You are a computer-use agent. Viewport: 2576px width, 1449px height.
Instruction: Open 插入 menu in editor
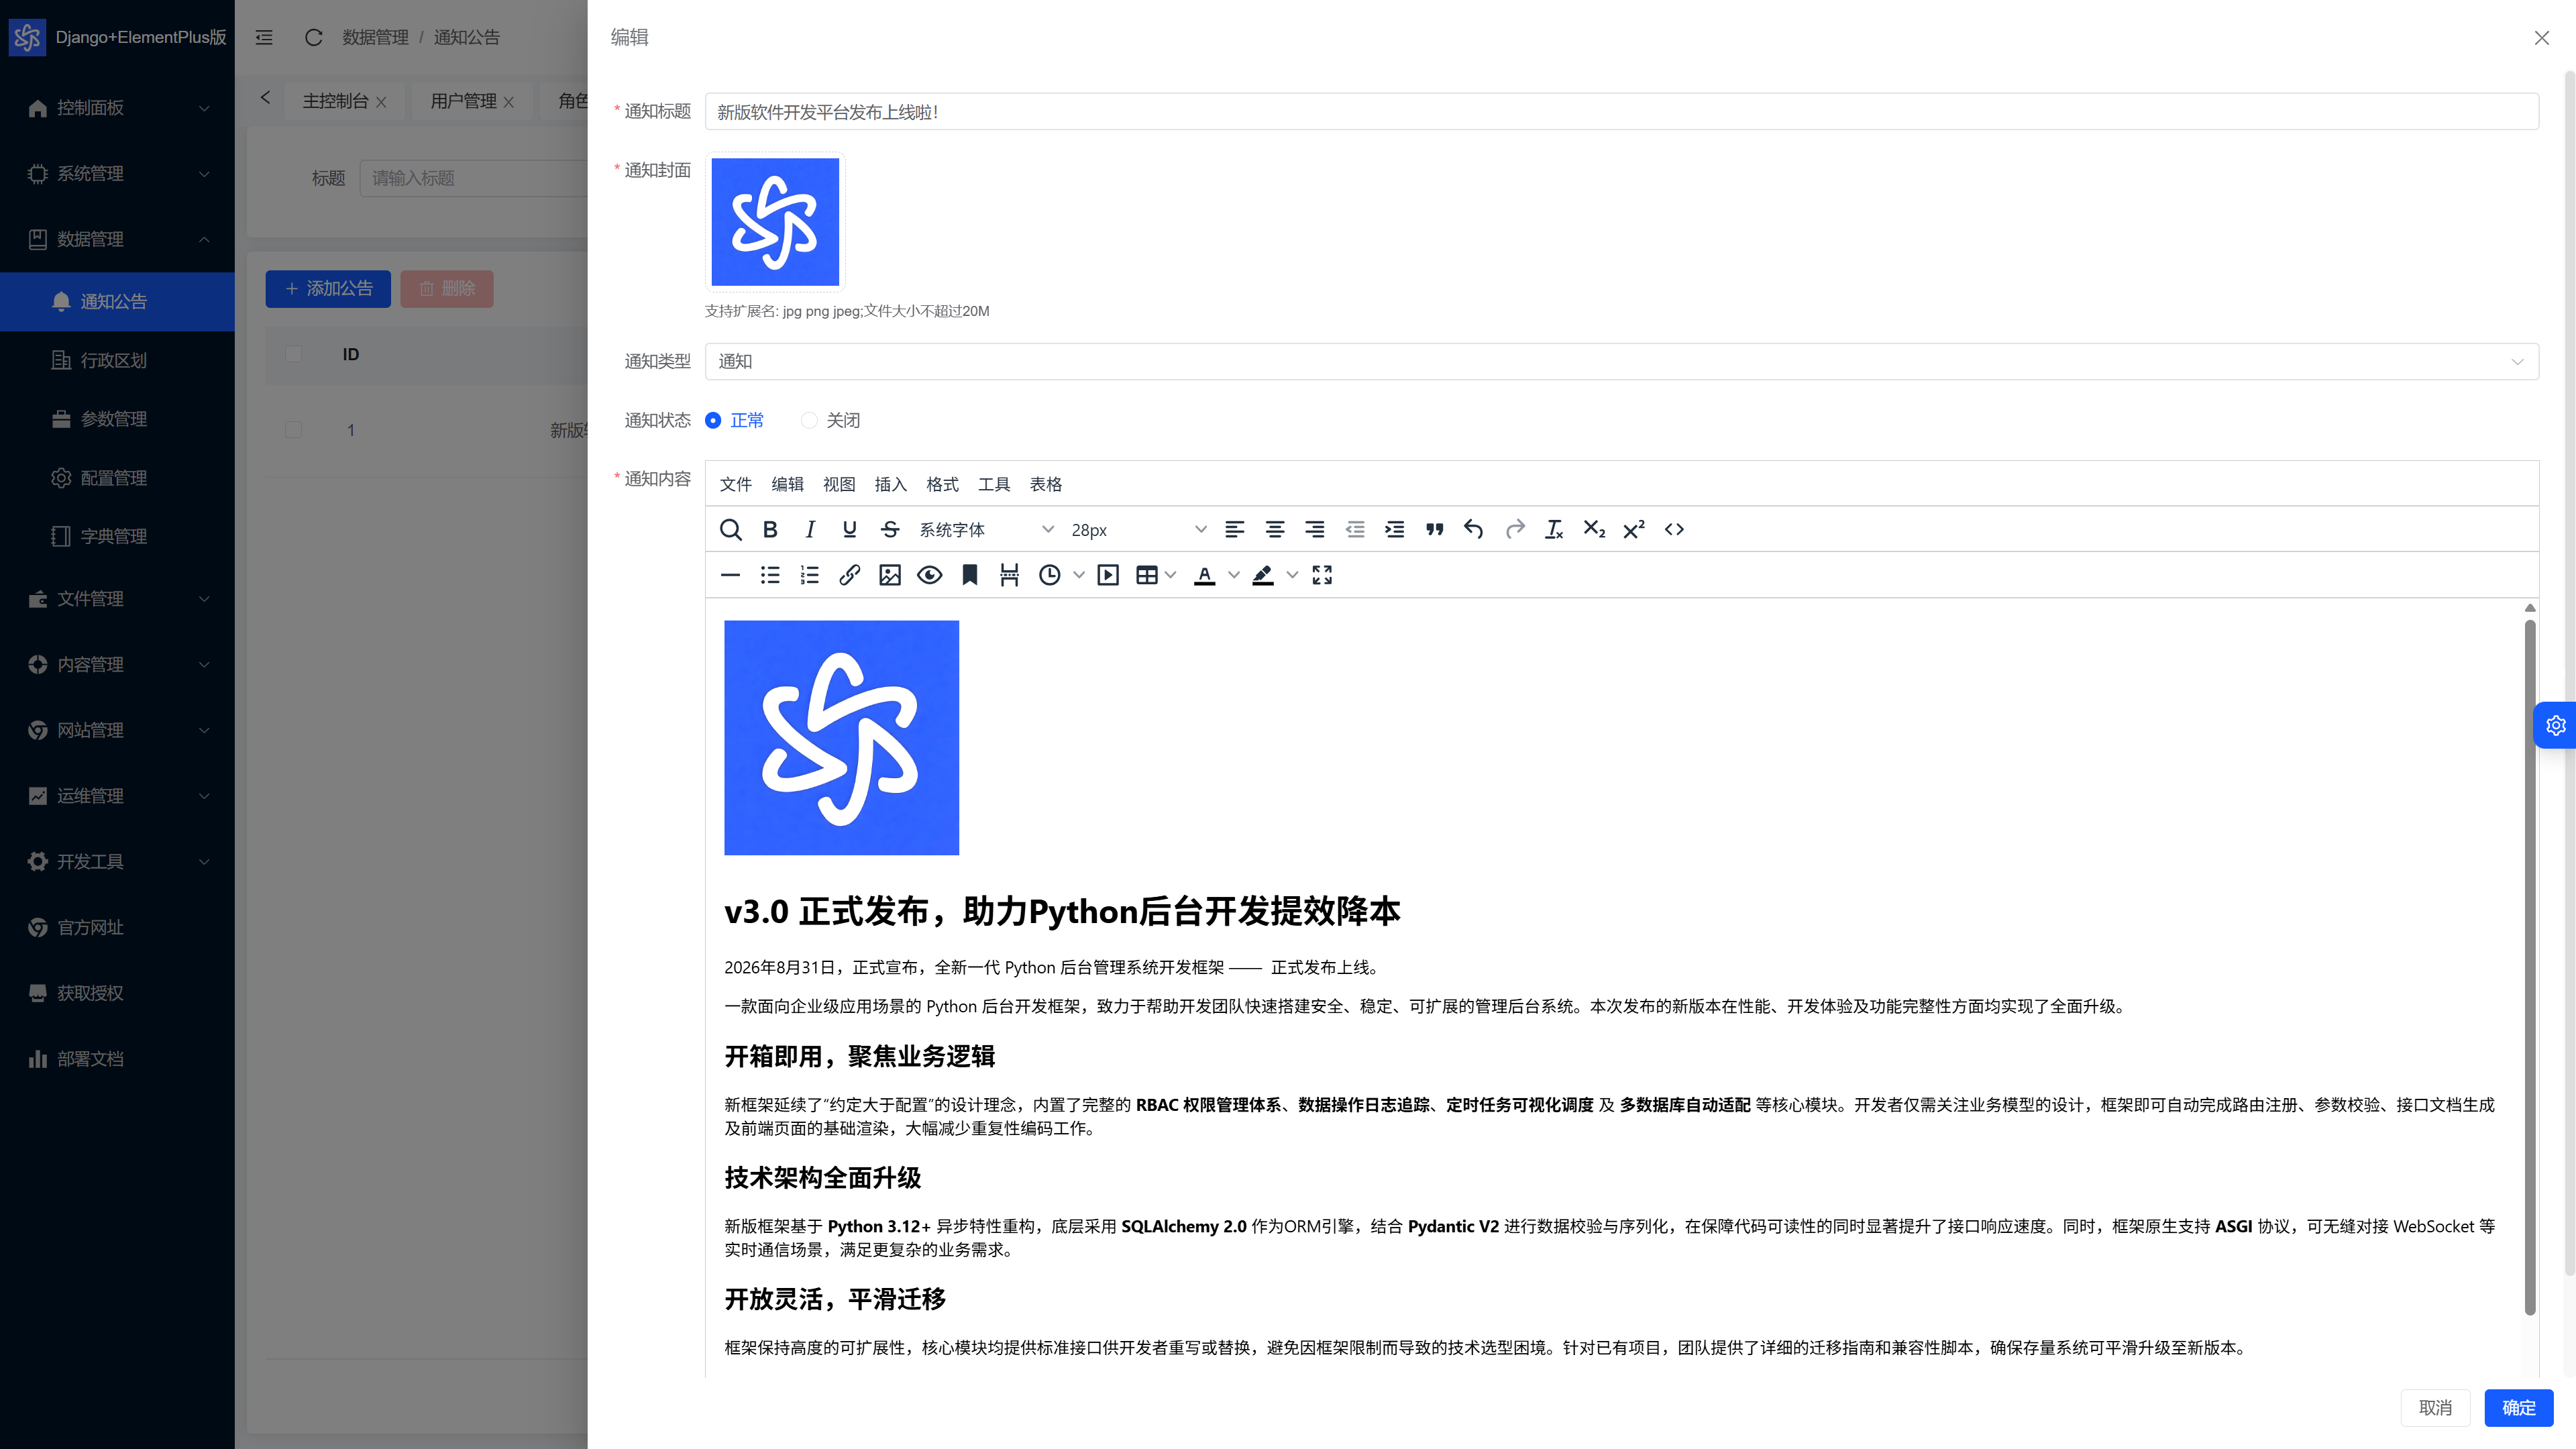[x=890, y=484]
